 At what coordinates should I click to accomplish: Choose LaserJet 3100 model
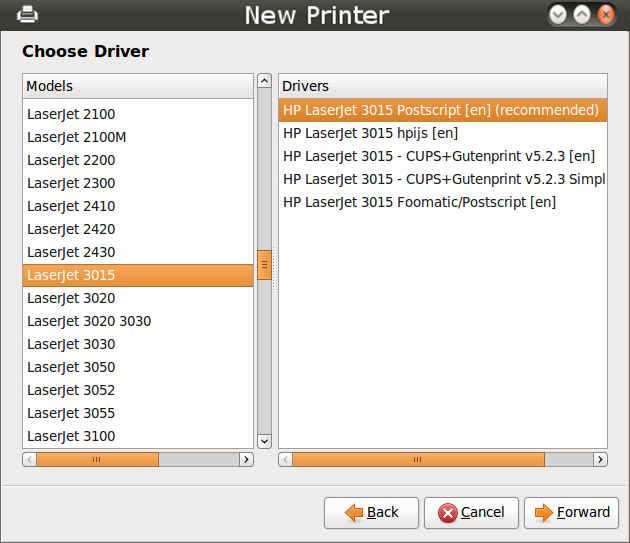coord(138,436)
